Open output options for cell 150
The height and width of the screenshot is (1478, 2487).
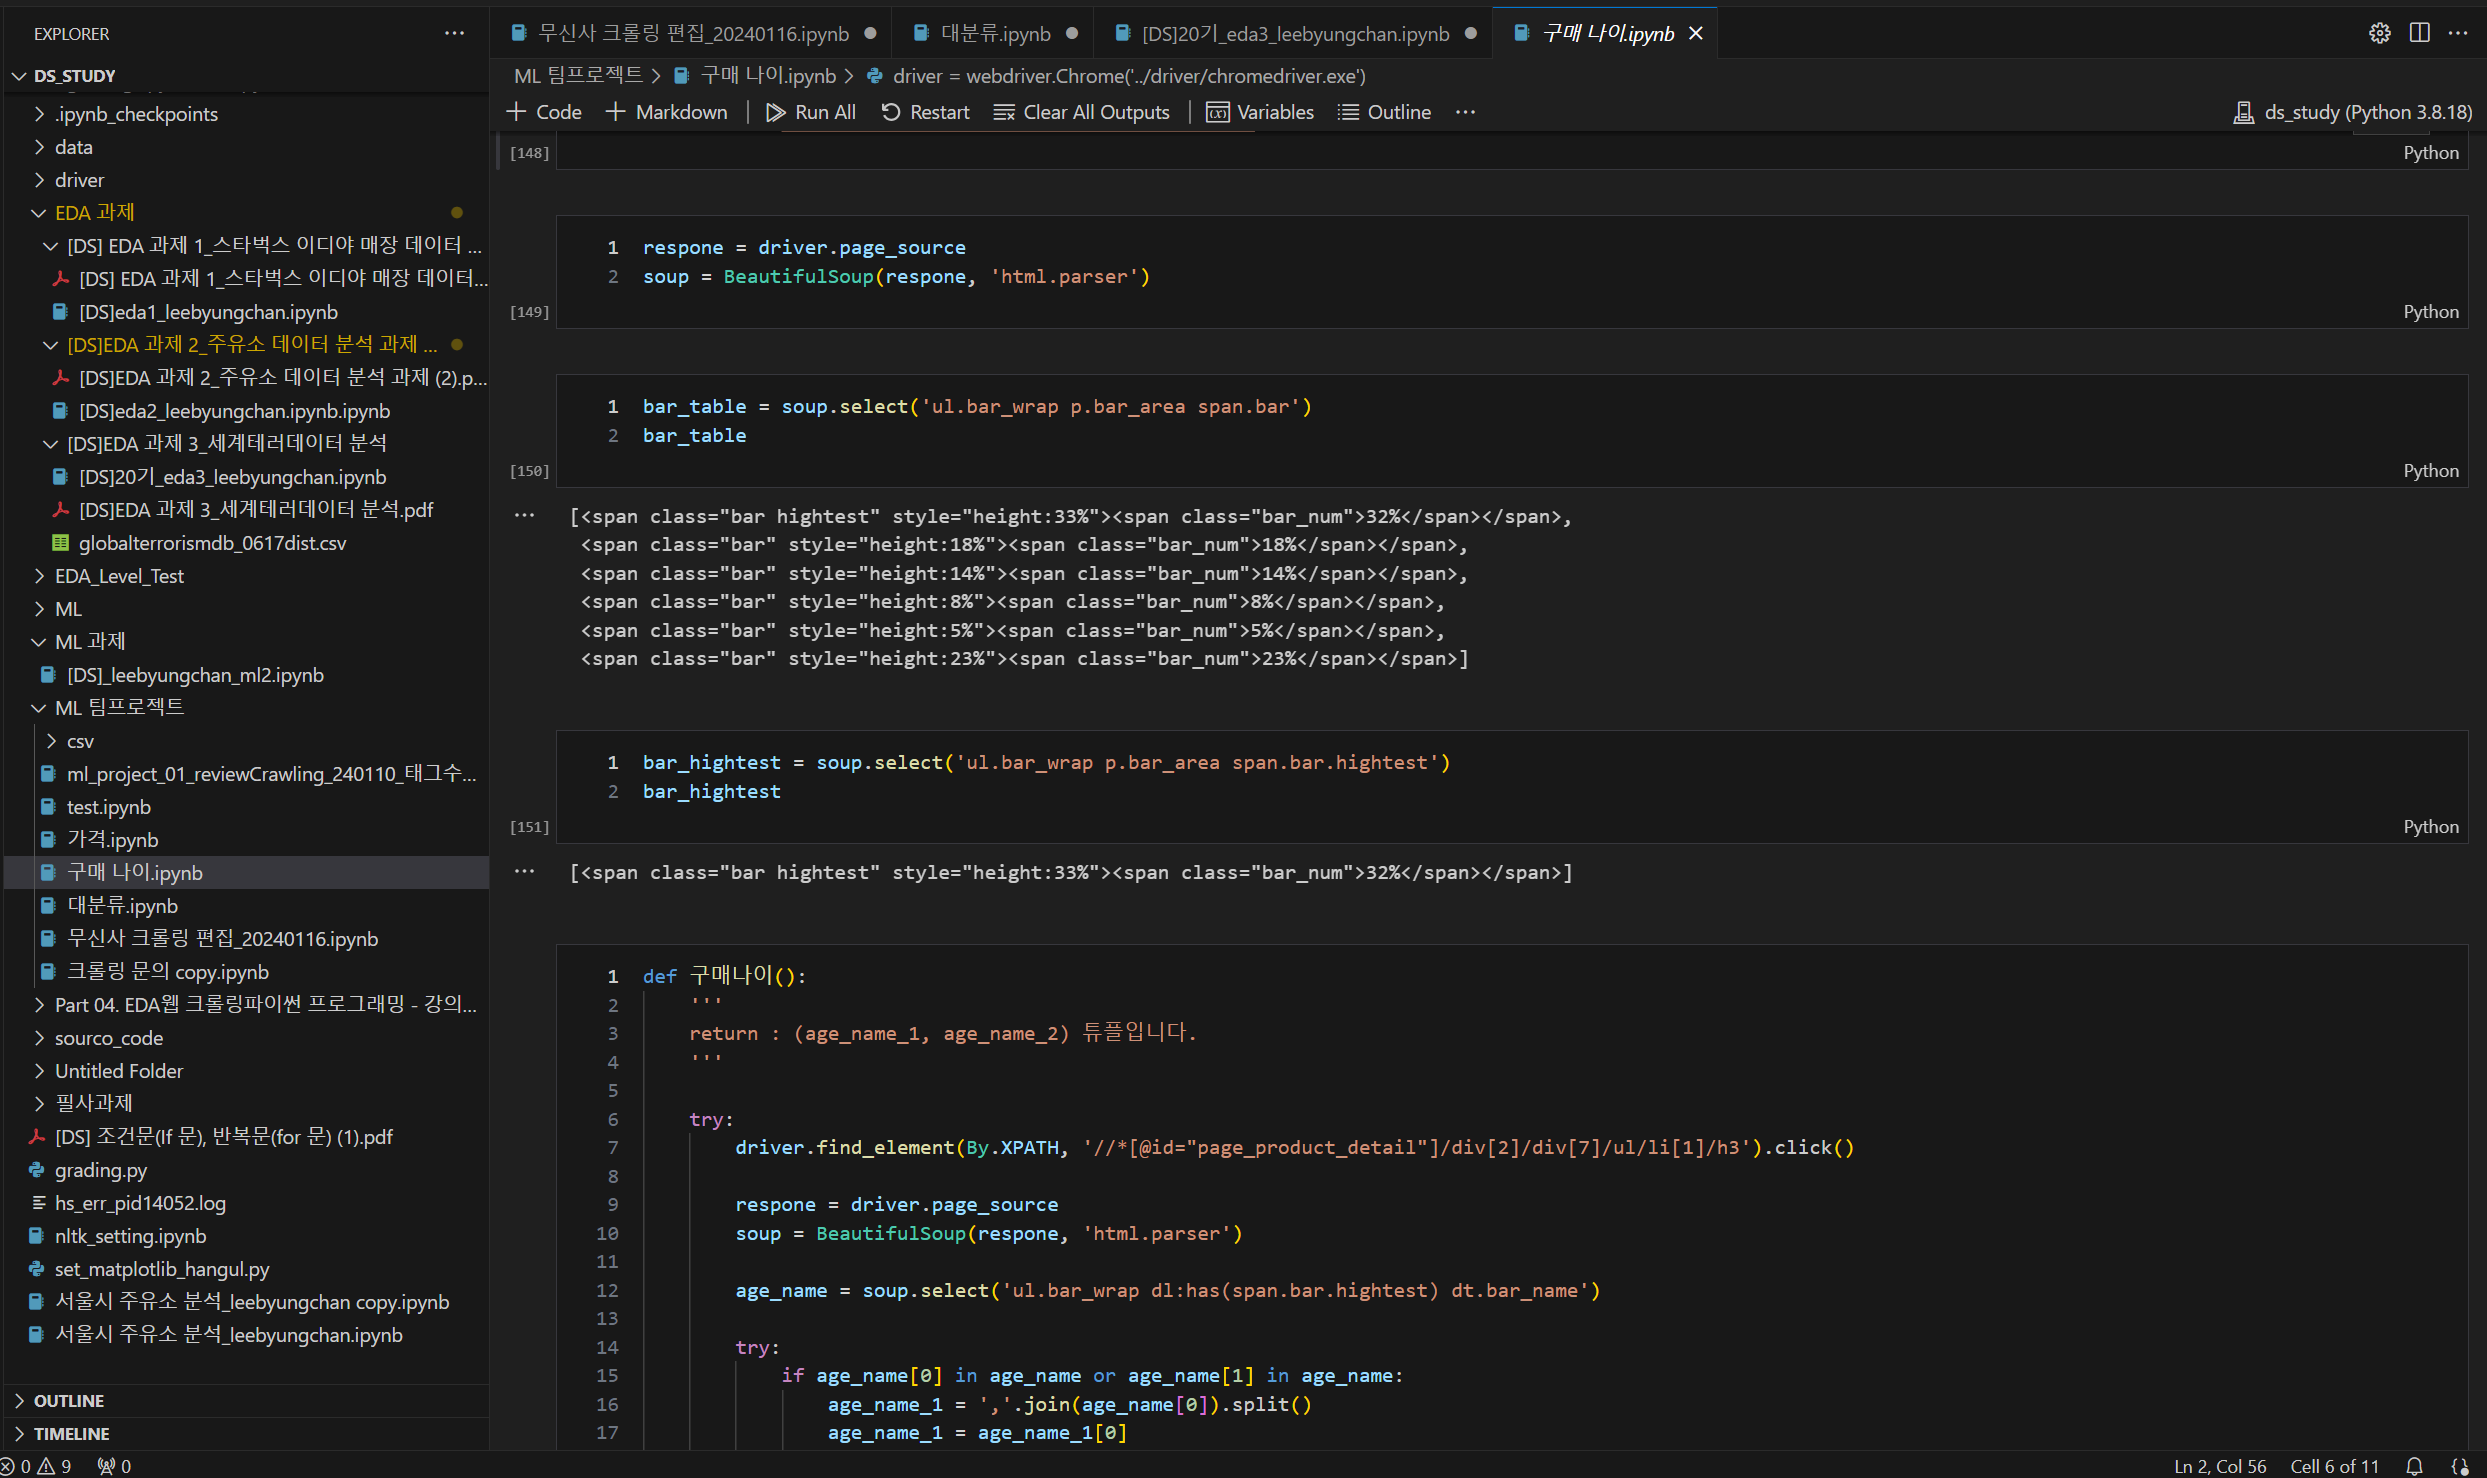[x=524, y=516]
